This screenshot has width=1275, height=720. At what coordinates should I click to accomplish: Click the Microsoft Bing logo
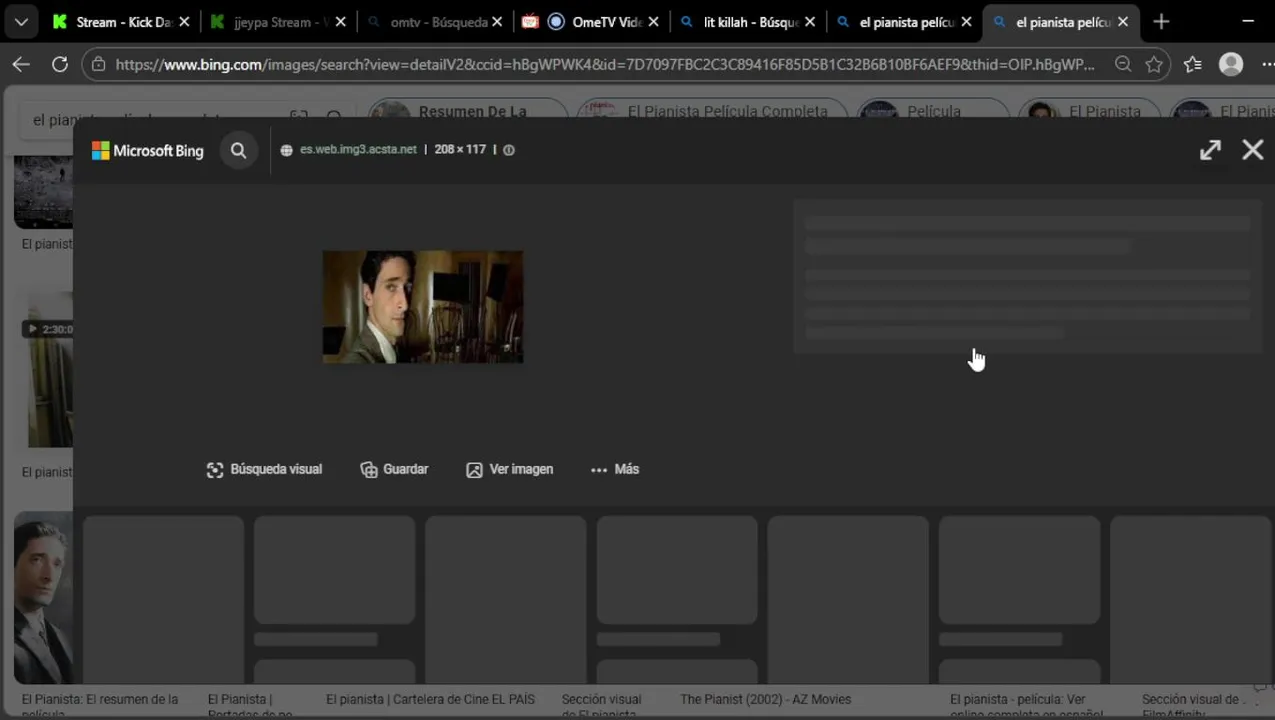[x=148, y=150]
